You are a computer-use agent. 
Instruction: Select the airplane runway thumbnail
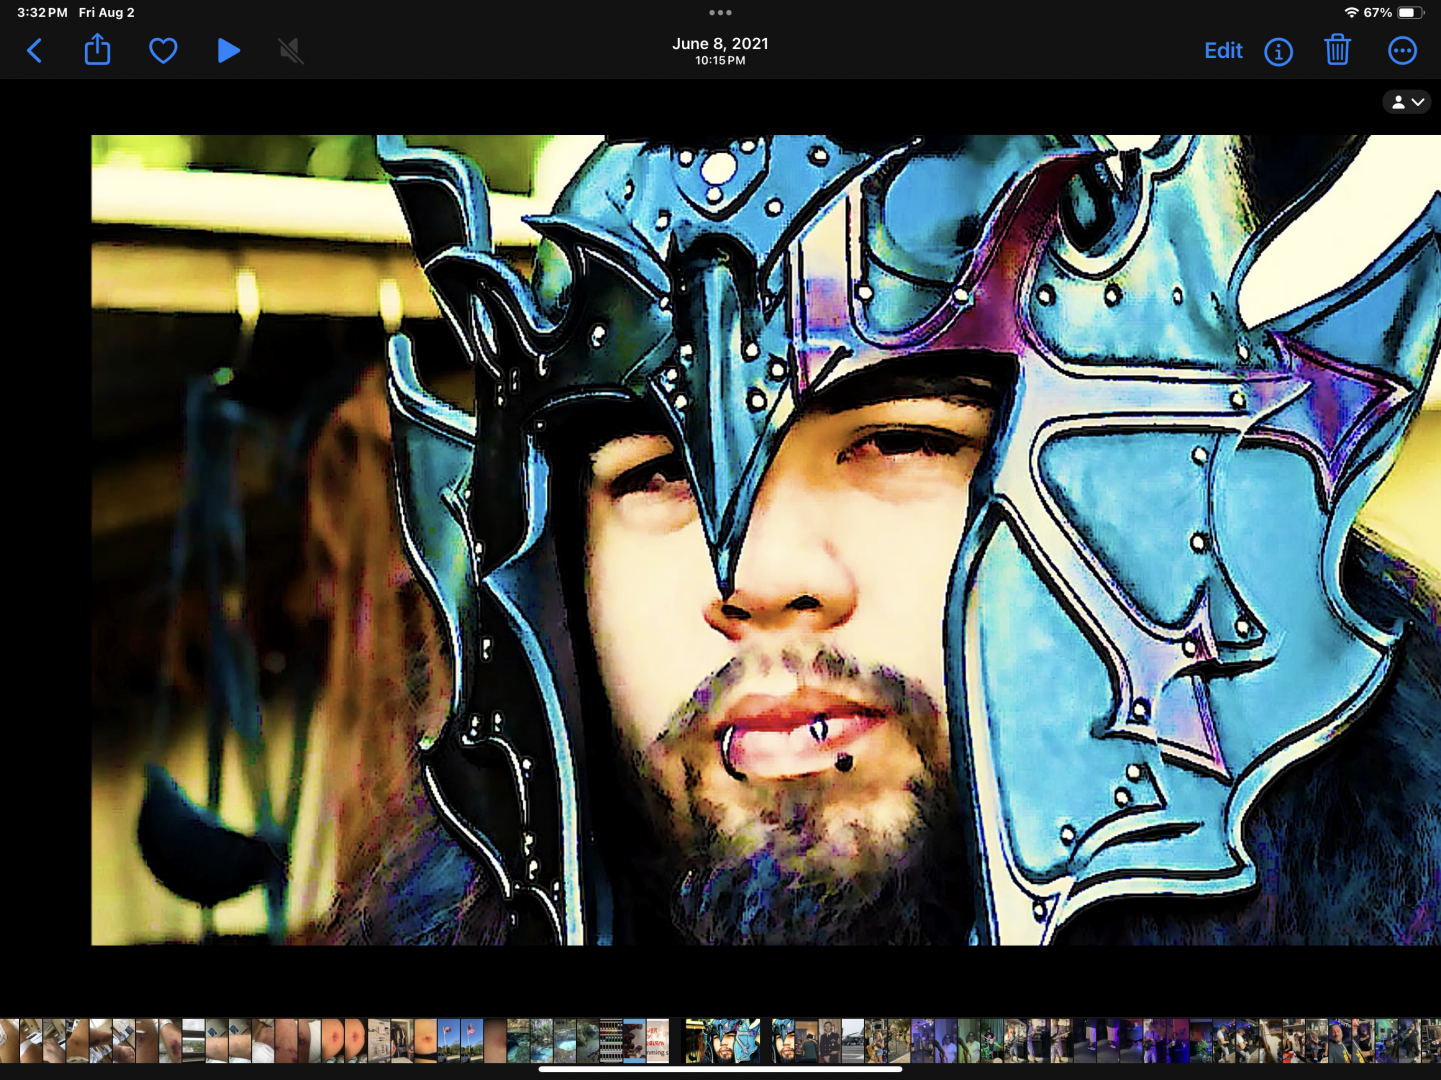tap(852, 1041)
